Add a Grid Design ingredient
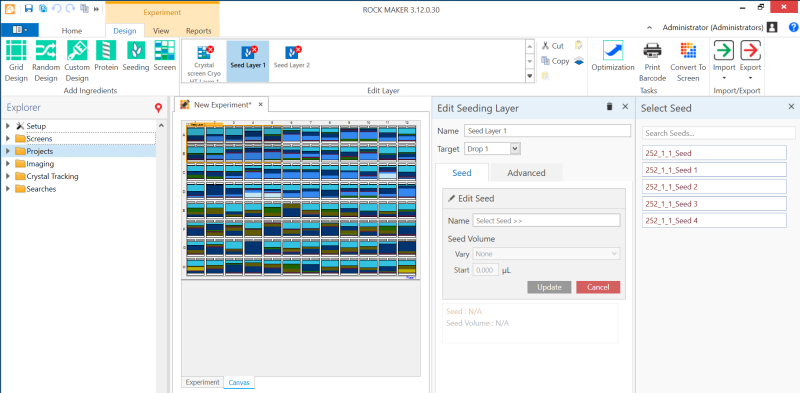The width and height of the screenshot is (800, 393). tap(16, 61)
